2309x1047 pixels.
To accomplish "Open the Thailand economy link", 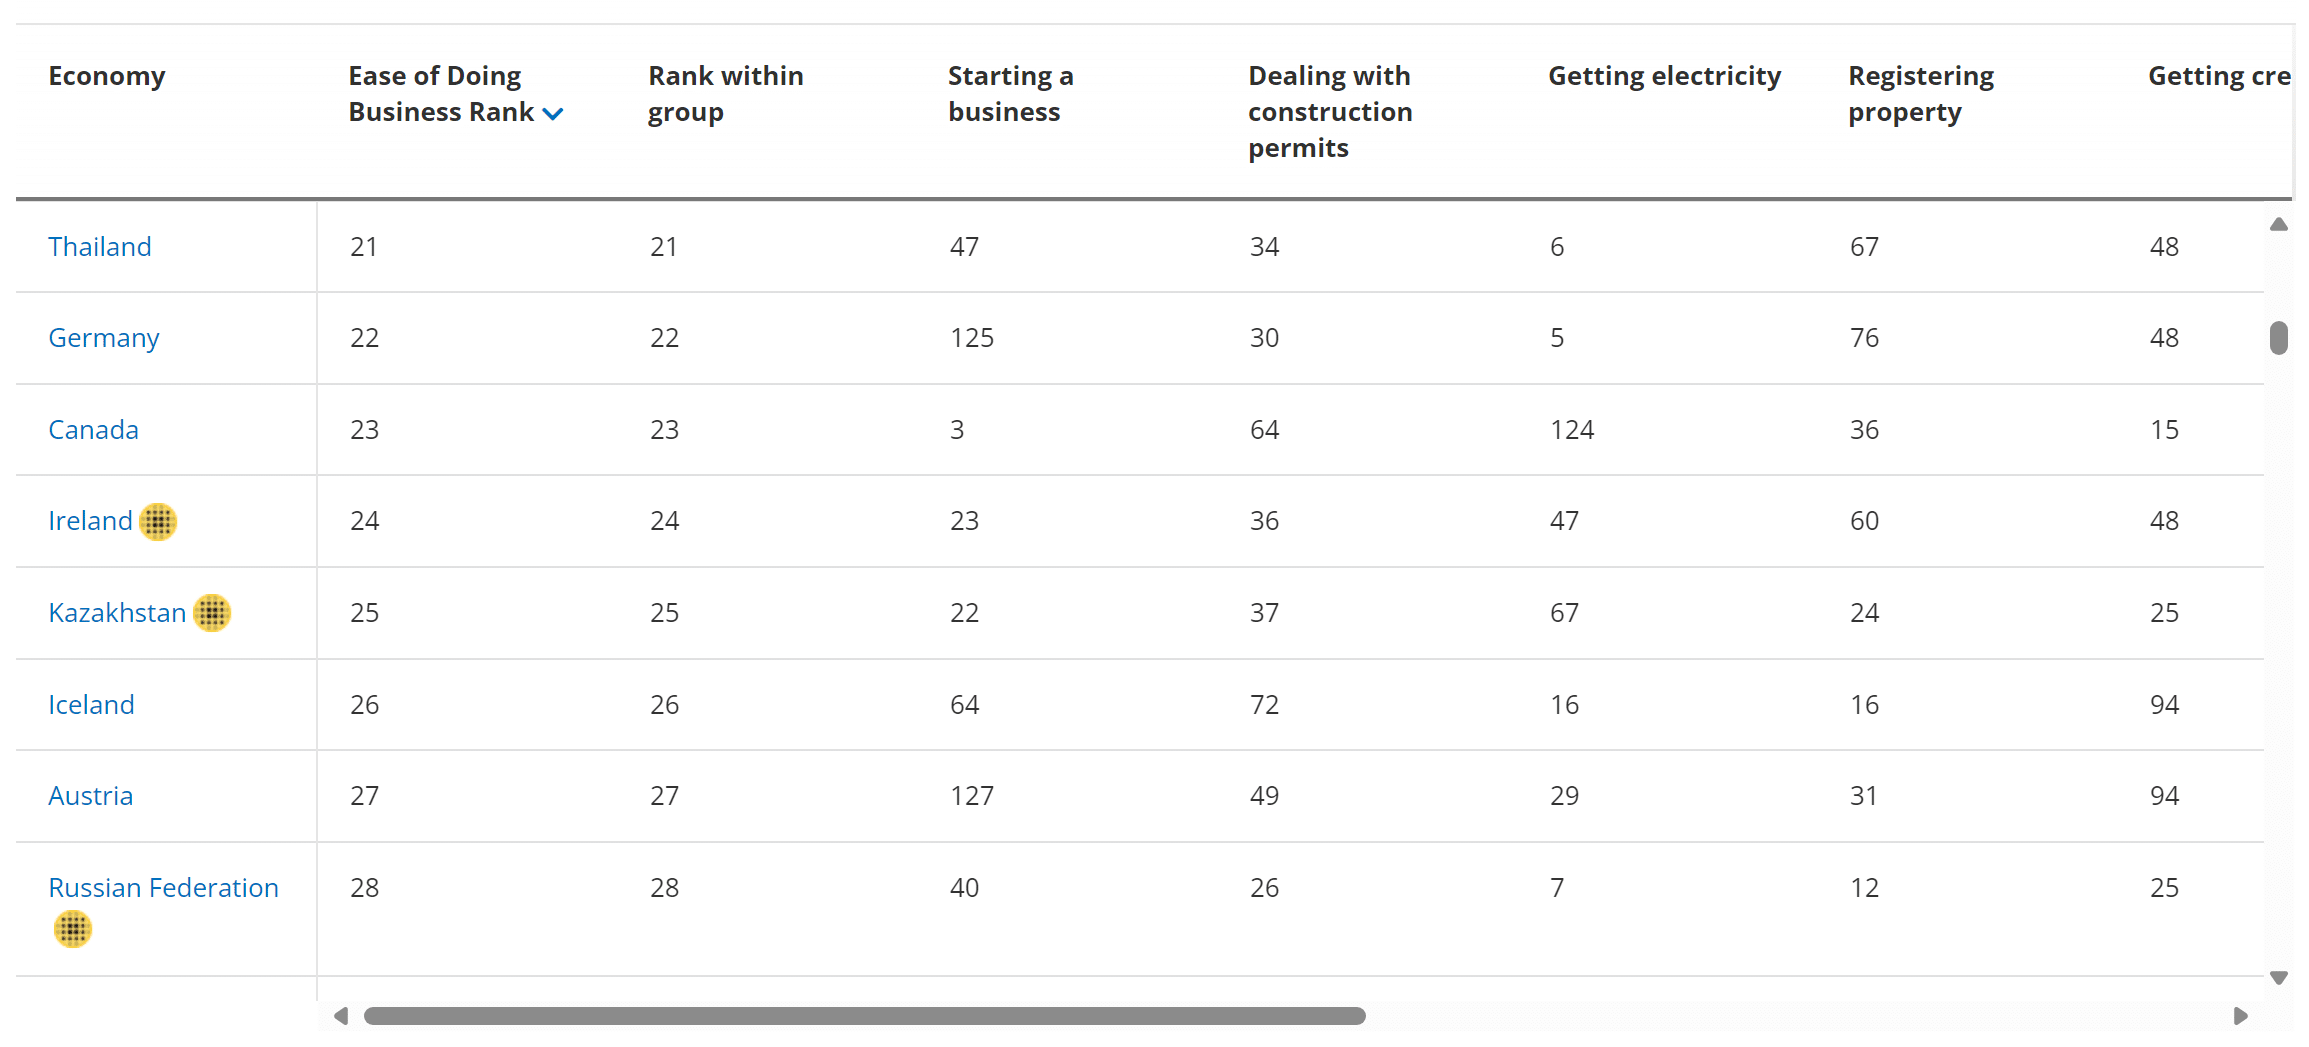I will click(100, 247).
